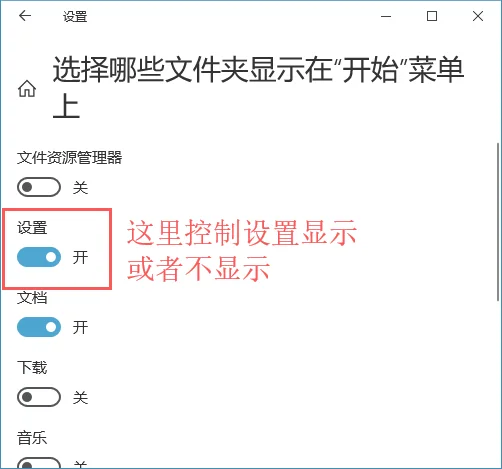Image resolution: width=502 pixels, height=469 pixels.
Task: Select the 下载 option label
Action: [32, 368]
